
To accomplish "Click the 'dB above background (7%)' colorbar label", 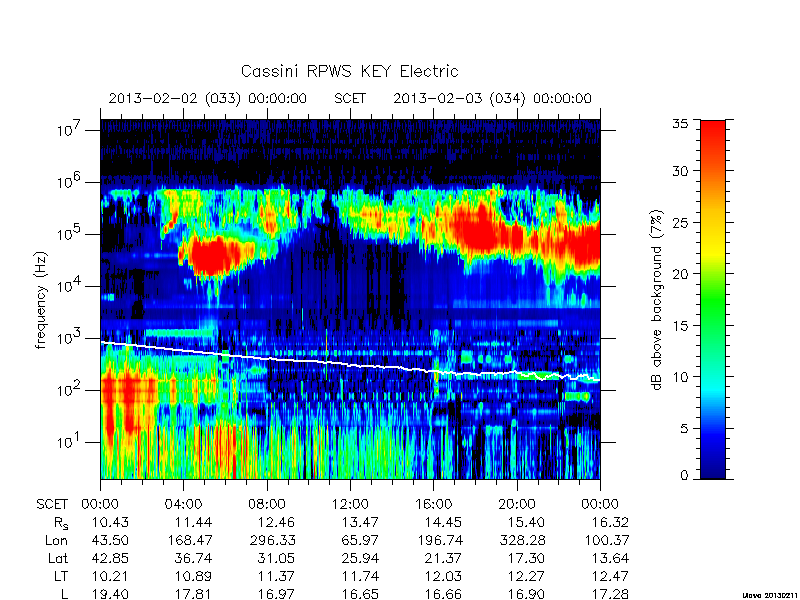I will click(x=657, y=300).
